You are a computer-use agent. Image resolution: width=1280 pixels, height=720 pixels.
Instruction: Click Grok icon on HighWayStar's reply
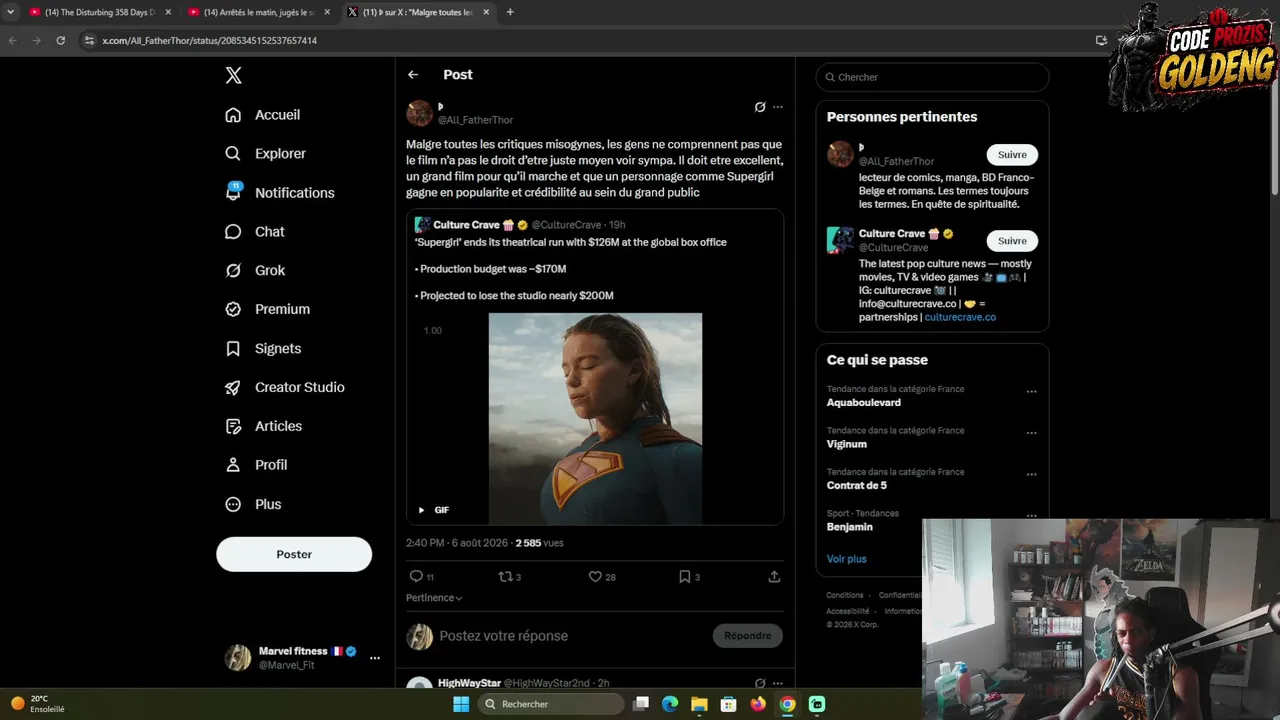760,684
